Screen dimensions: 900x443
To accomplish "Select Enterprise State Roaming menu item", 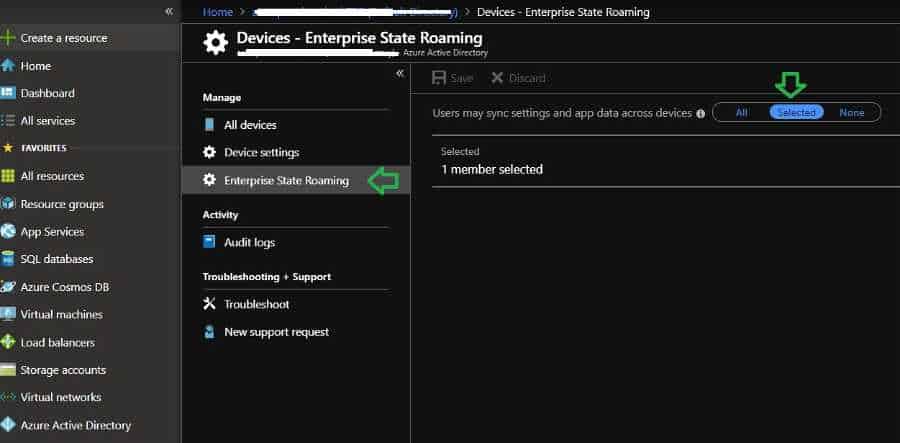I will tap(296, 180).
